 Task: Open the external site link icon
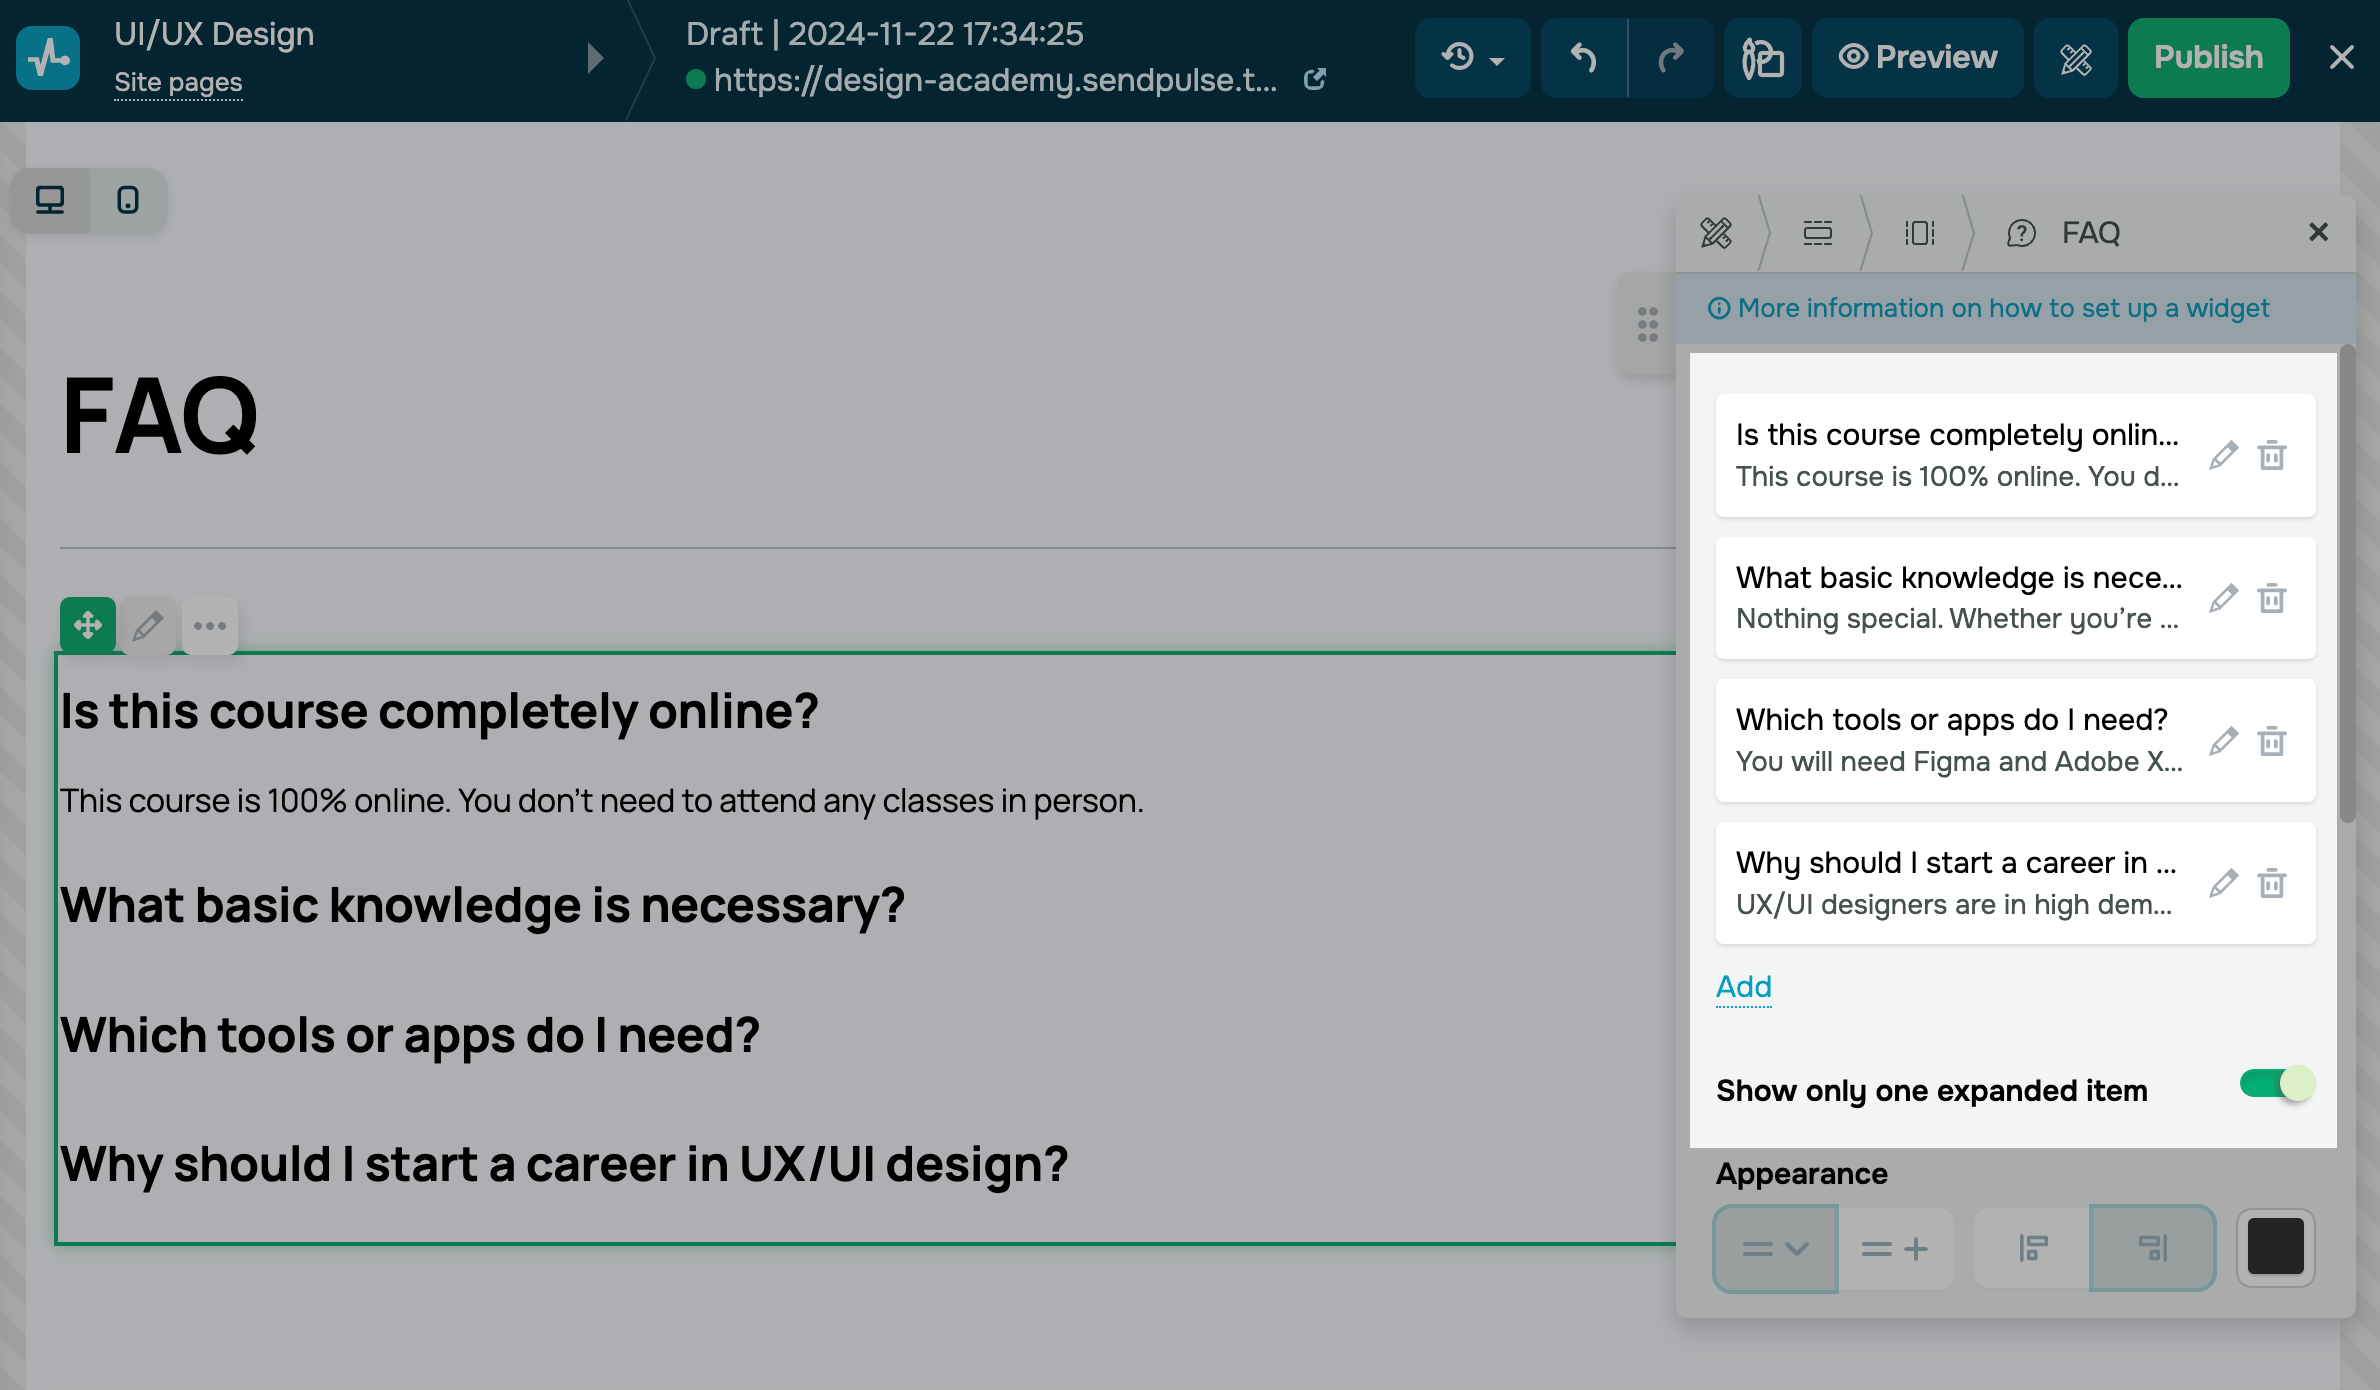coord(1315,79)
